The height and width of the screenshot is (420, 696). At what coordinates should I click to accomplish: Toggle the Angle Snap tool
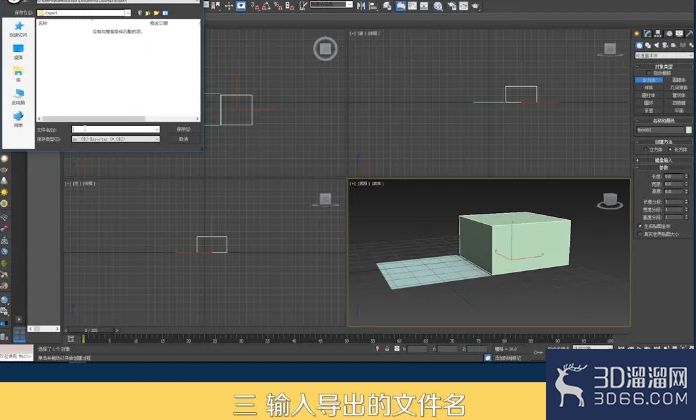pos(266,6)
